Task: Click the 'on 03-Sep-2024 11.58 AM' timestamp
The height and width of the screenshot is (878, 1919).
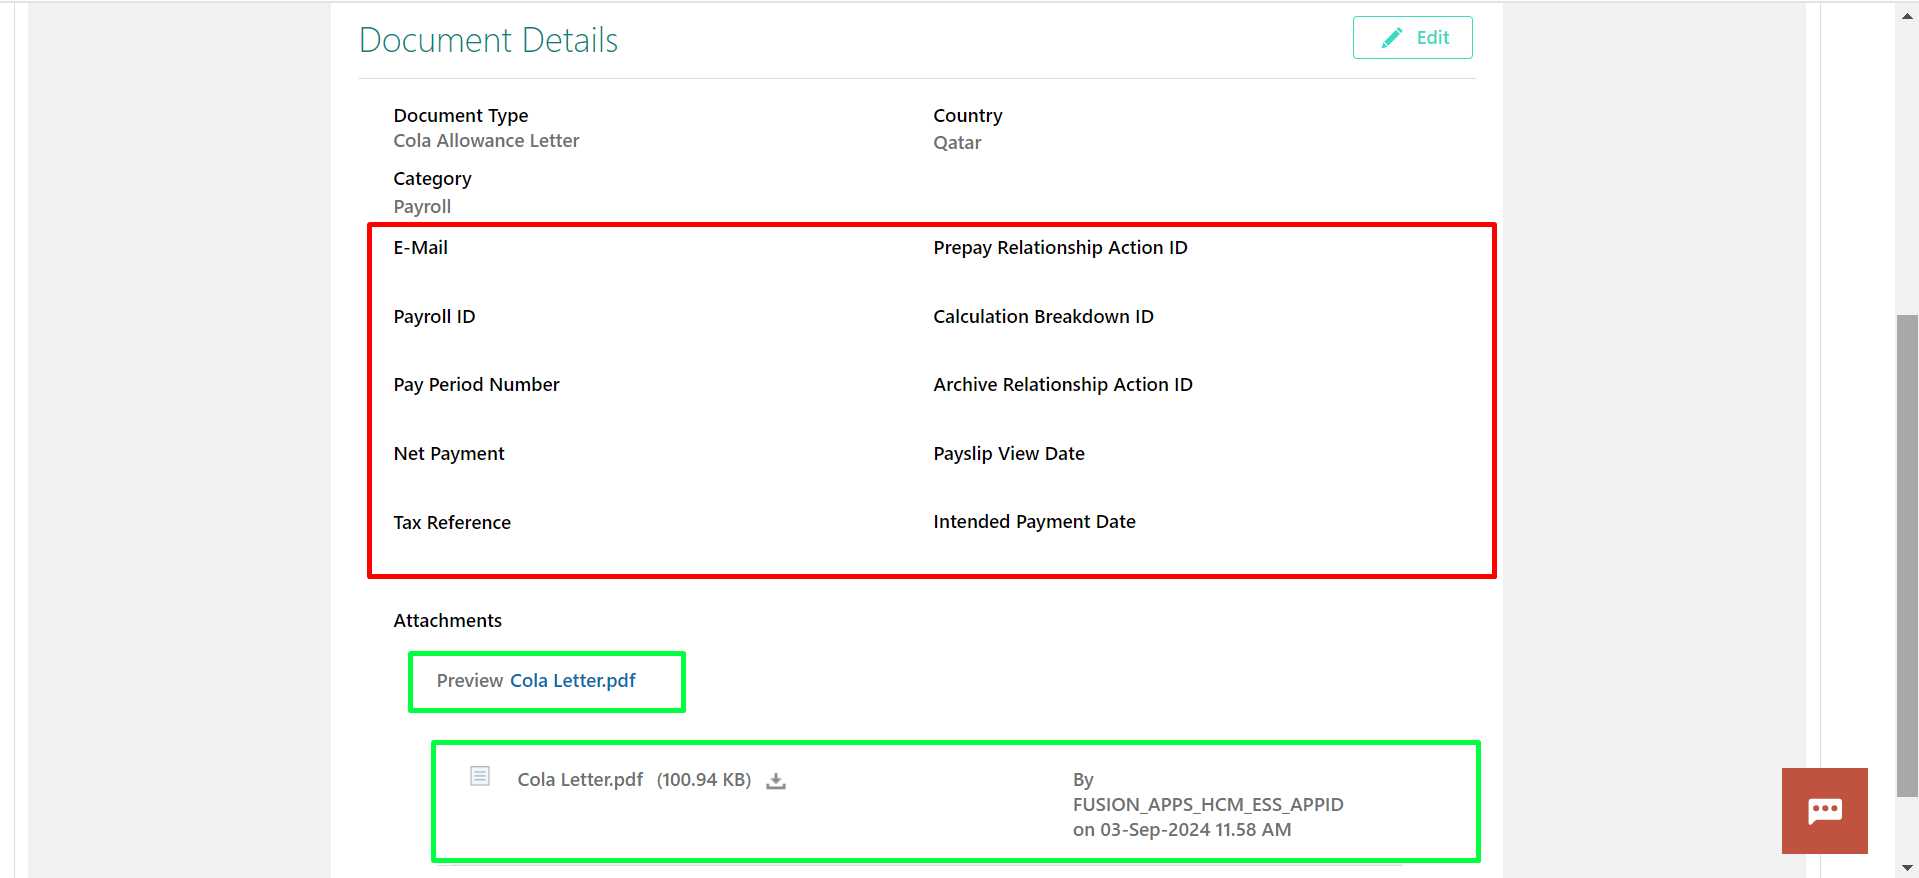Action: [x=1182, y=830]
